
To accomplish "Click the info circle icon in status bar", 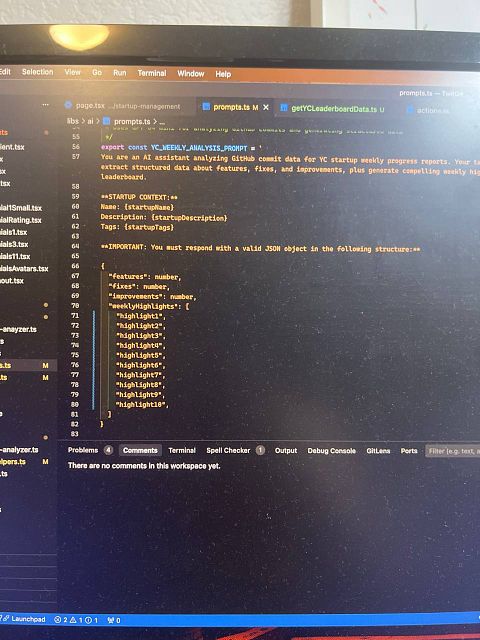I will 88,620.
